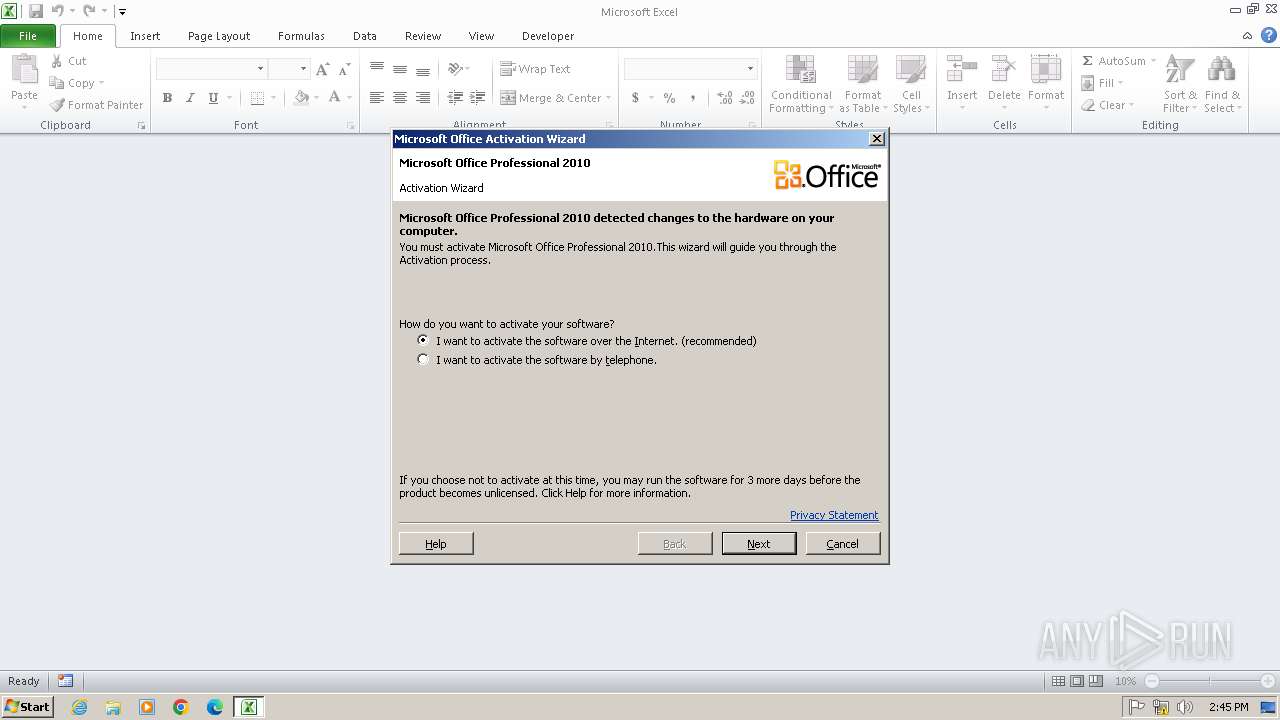The image size is (1280, 720).
Task: Click Next in Activation Wizard
Action: pyautogui.click(x=759, y=544)
